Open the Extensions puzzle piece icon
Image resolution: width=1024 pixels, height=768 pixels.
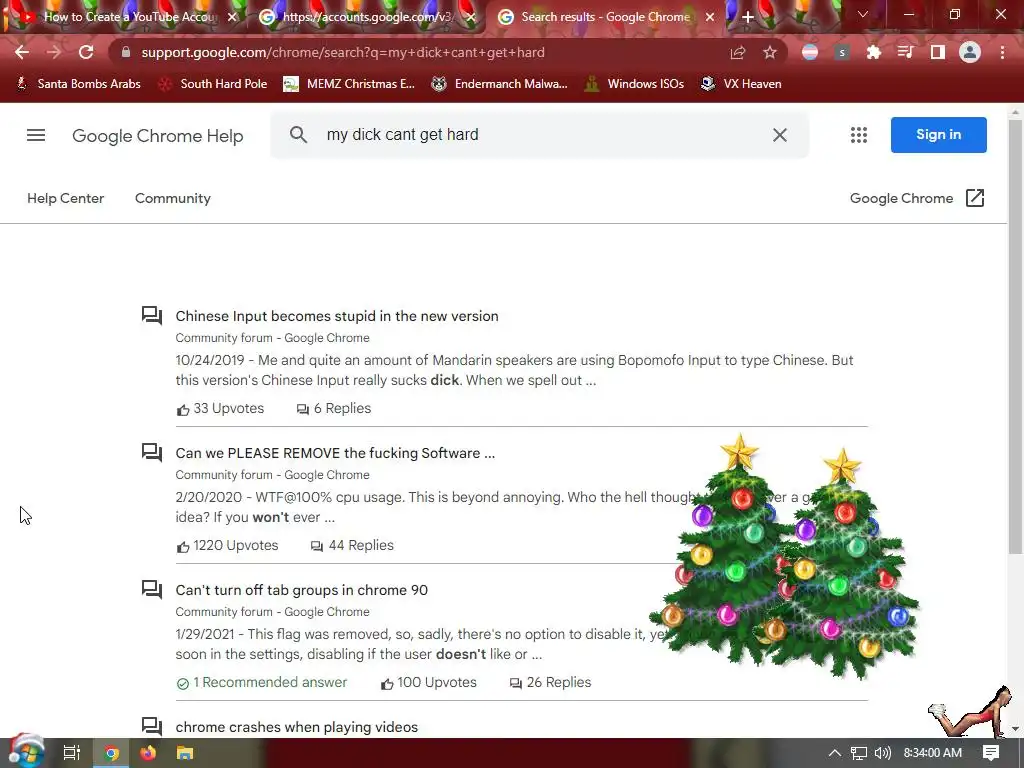pos(874,52)
